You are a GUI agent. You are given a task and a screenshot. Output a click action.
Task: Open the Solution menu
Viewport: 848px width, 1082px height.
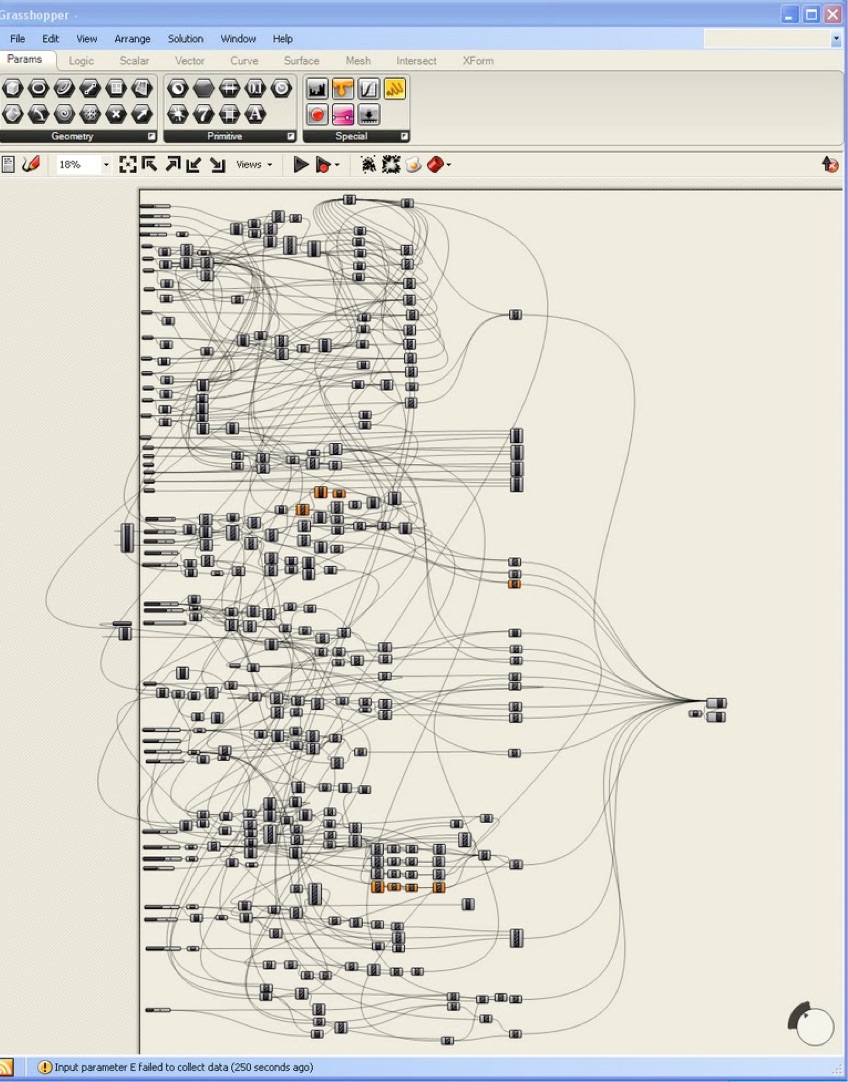click(x=185, y=39)
